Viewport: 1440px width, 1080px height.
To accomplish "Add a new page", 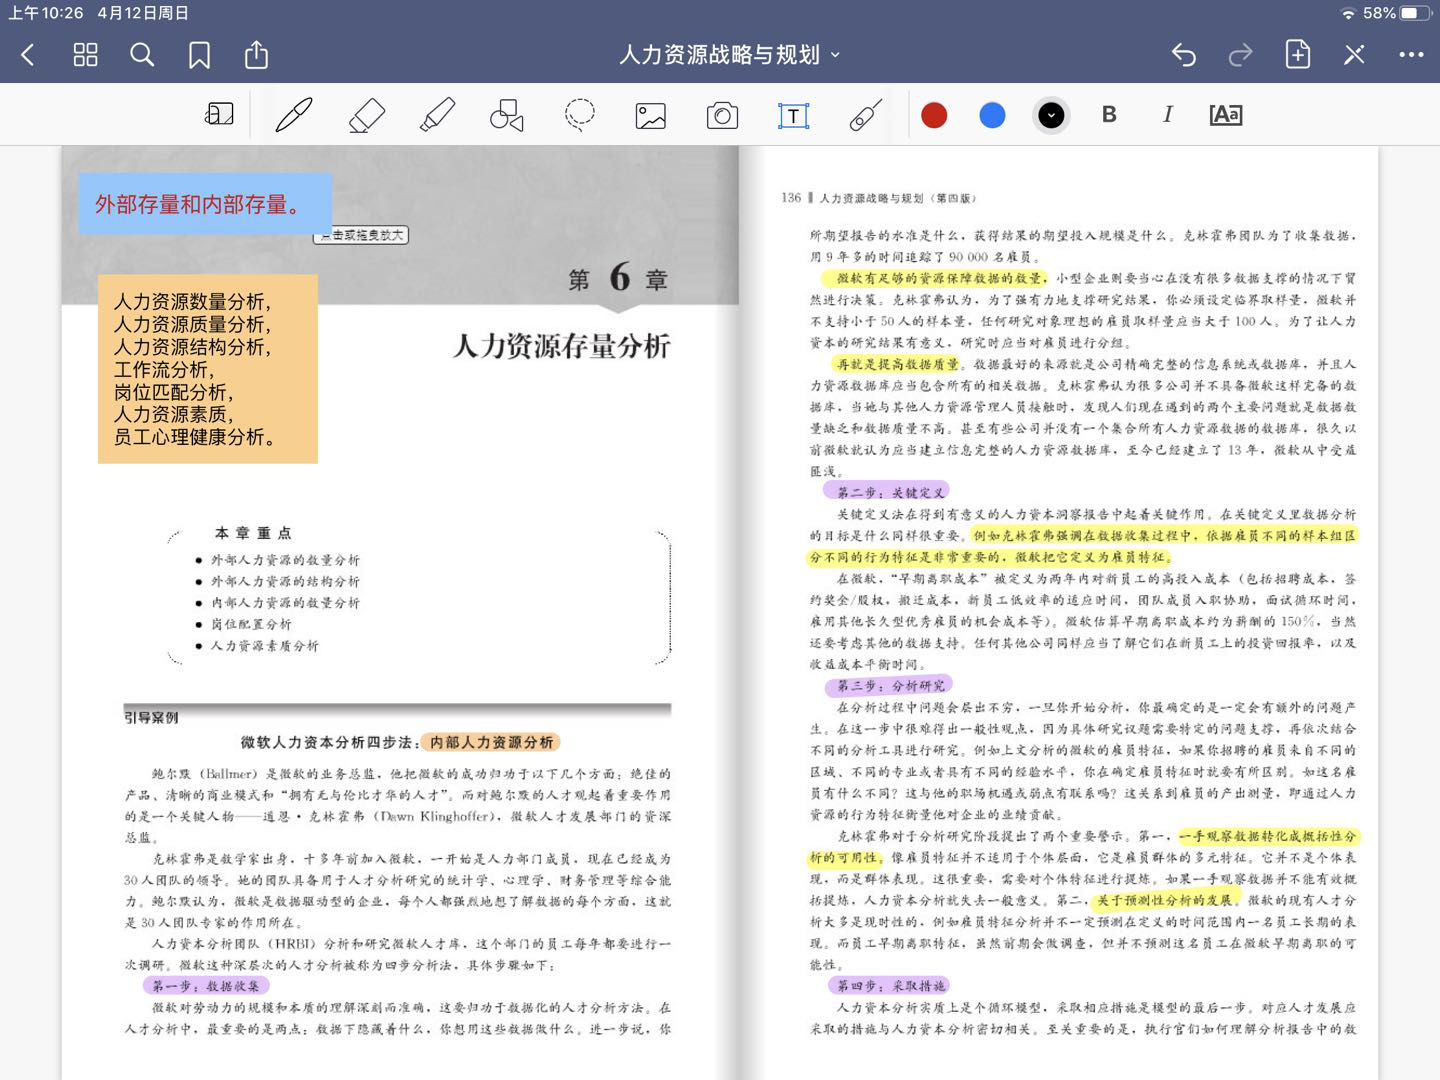I will pos(1297,54).
